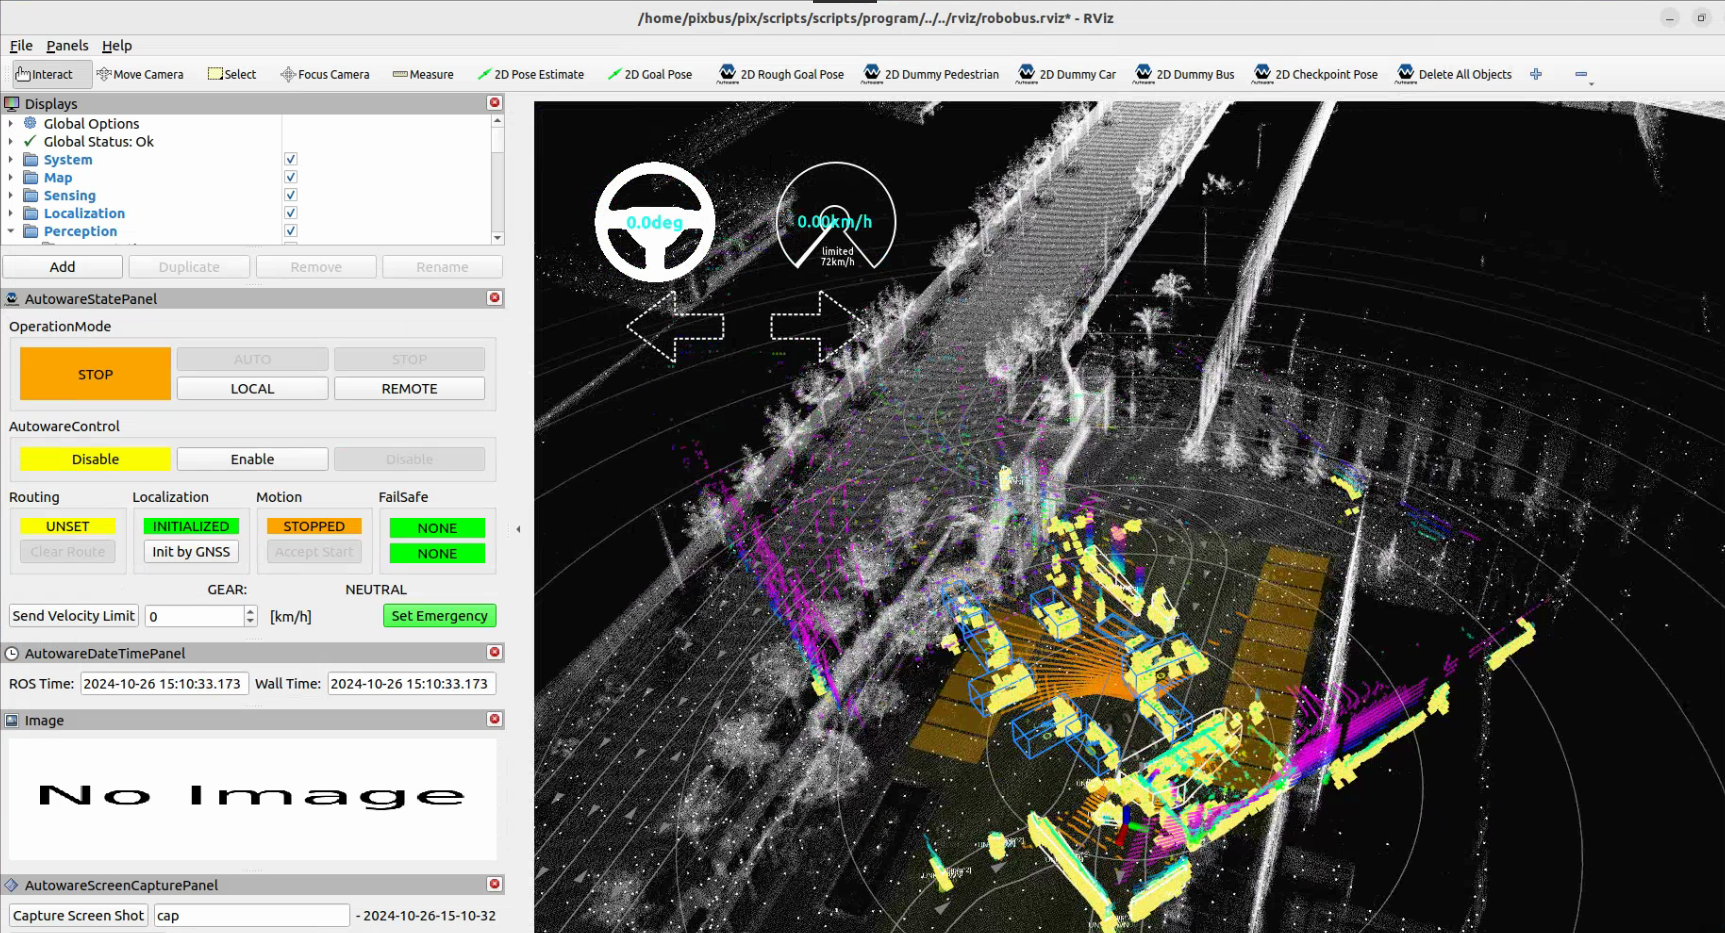1725x933 pixels.
Task: Close the AutowareStatePanel
Action: [494, 298]
